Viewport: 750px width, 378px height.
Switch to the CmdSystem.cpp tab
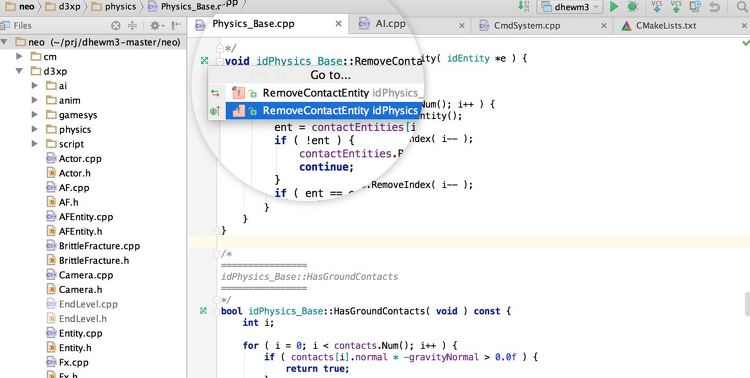[x=526, y=26]
